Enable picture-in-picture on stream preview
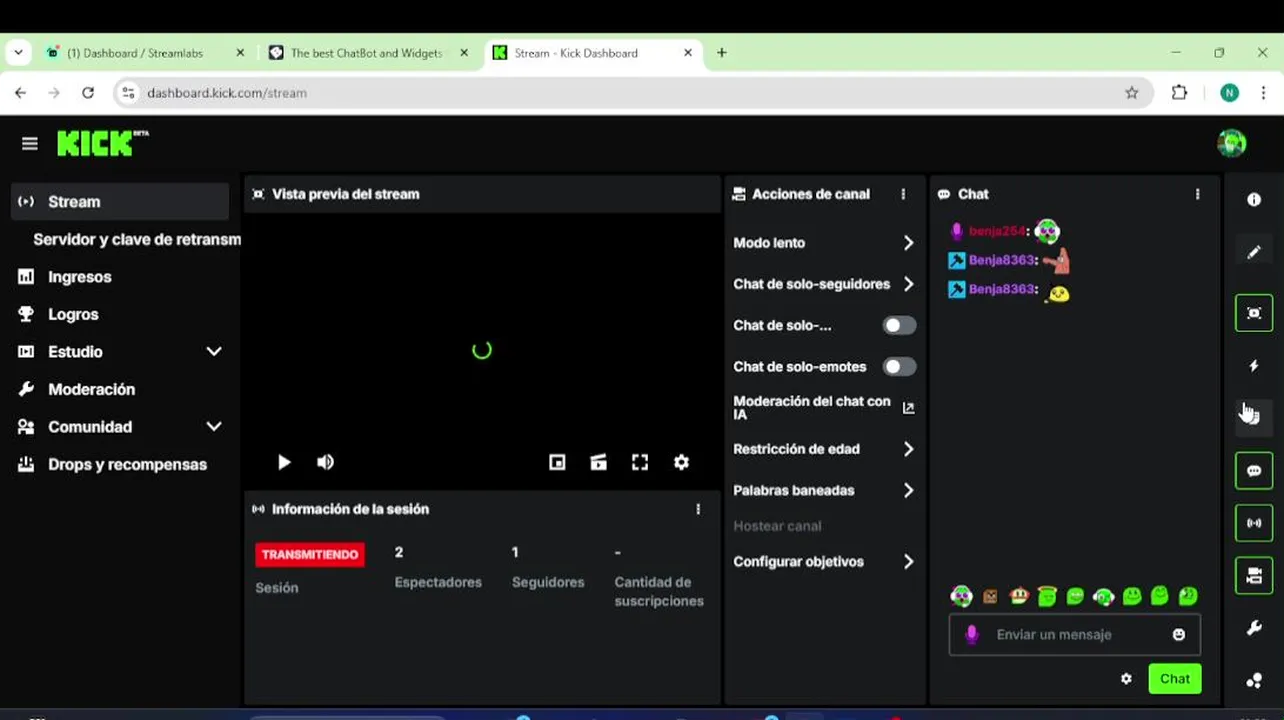Screen dimensions: 1284x720 pos(557,462)
